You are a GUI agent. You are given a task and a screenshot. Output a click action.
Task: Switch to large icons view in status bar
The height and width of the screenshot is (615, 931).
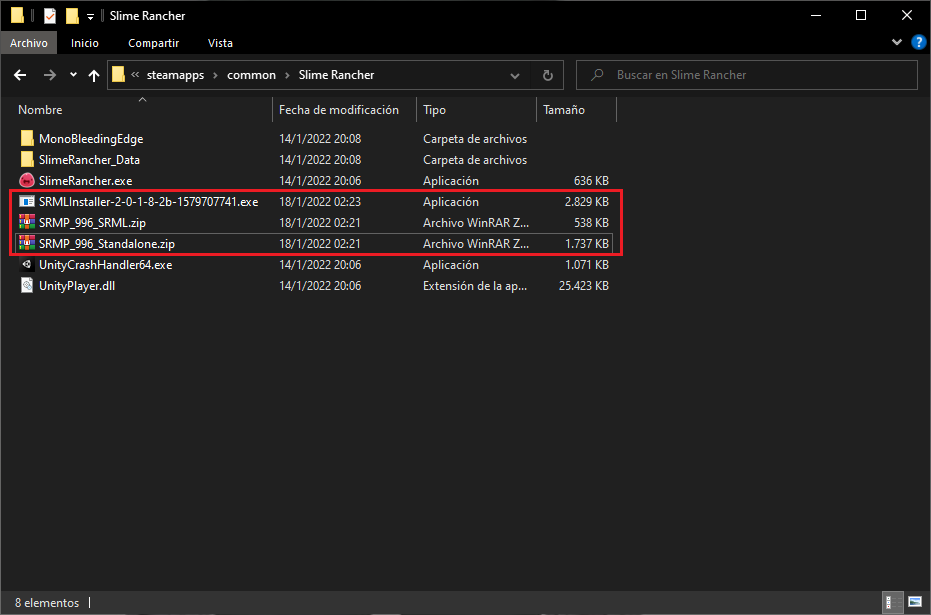915,602
